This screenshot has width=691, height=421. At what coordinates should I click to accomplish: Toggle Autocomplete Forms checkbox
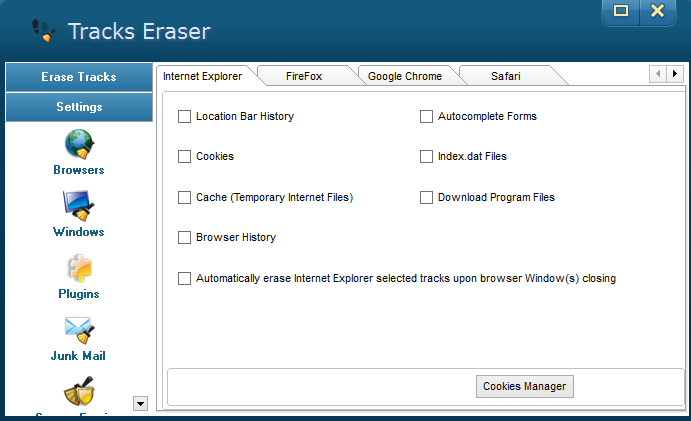coord(426,116)
